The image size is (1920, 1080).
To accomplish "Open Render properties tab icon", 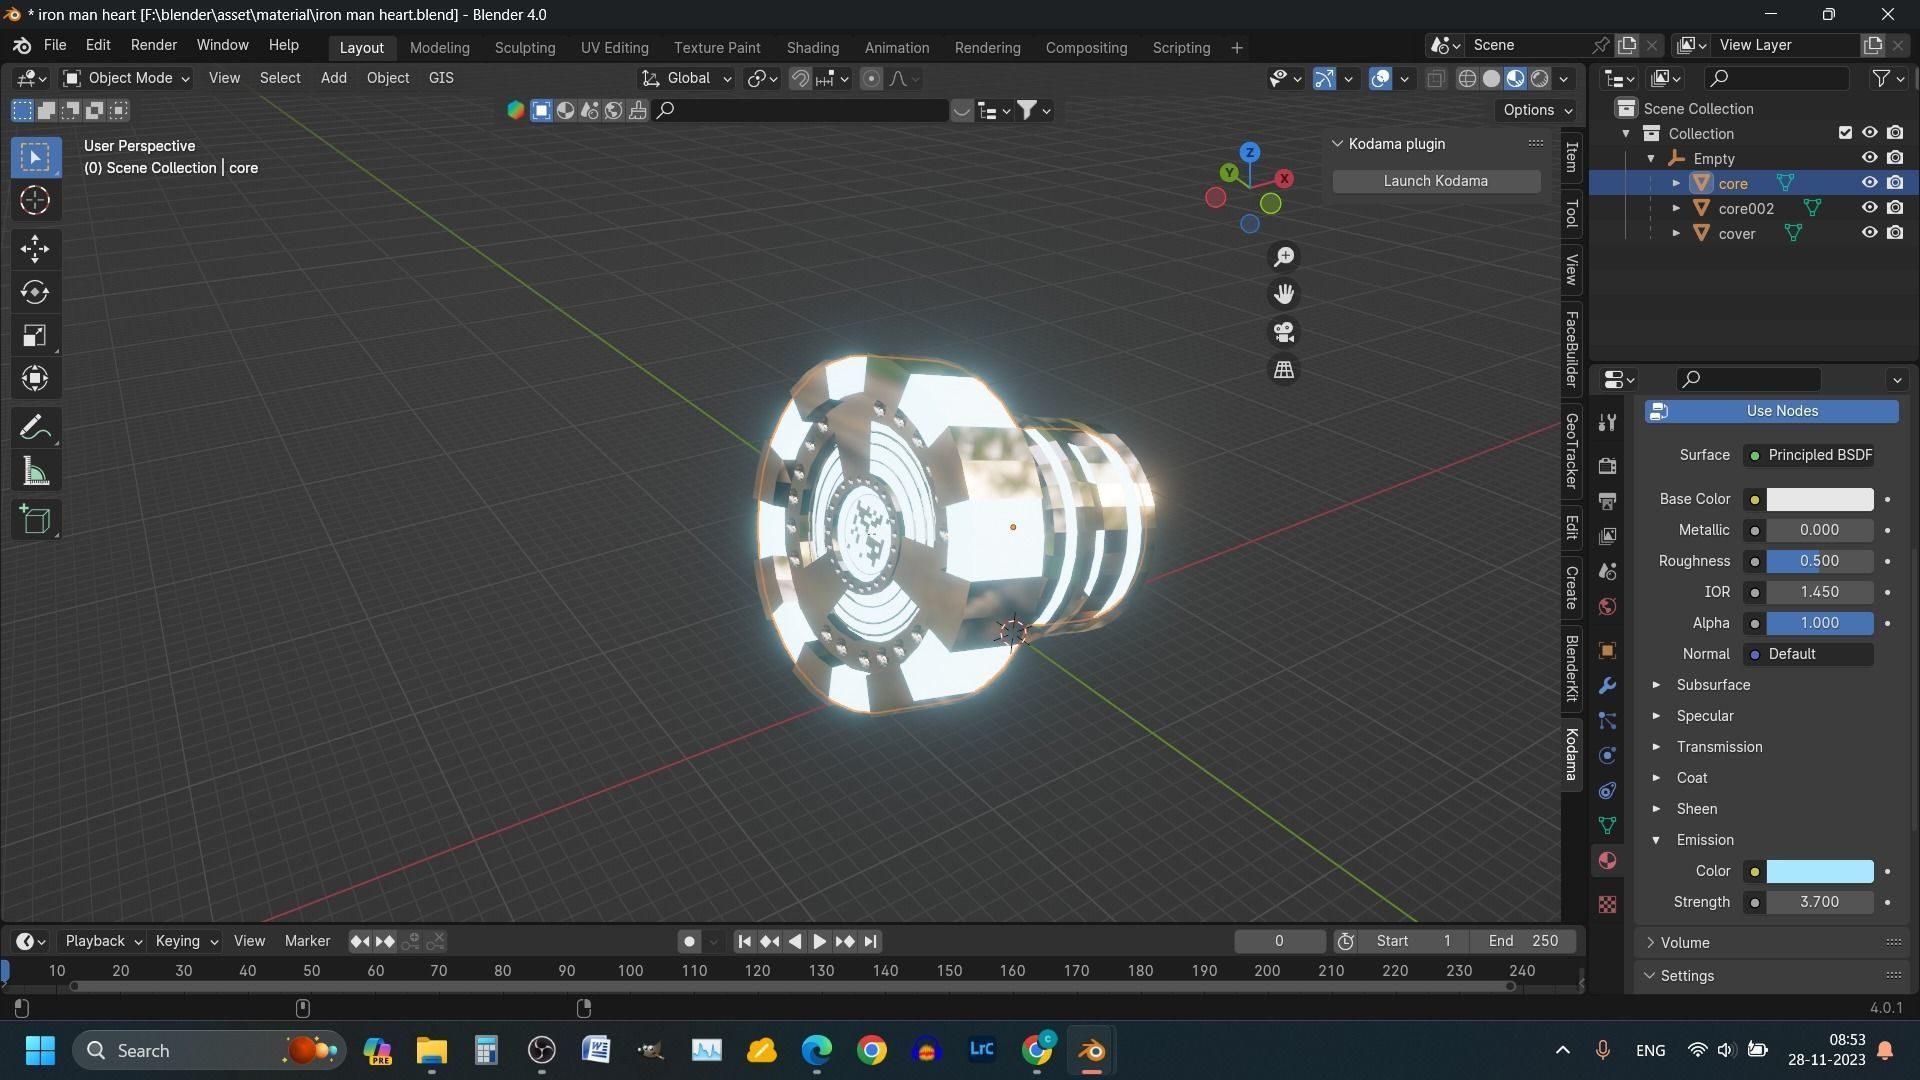I will (1607, 466).
